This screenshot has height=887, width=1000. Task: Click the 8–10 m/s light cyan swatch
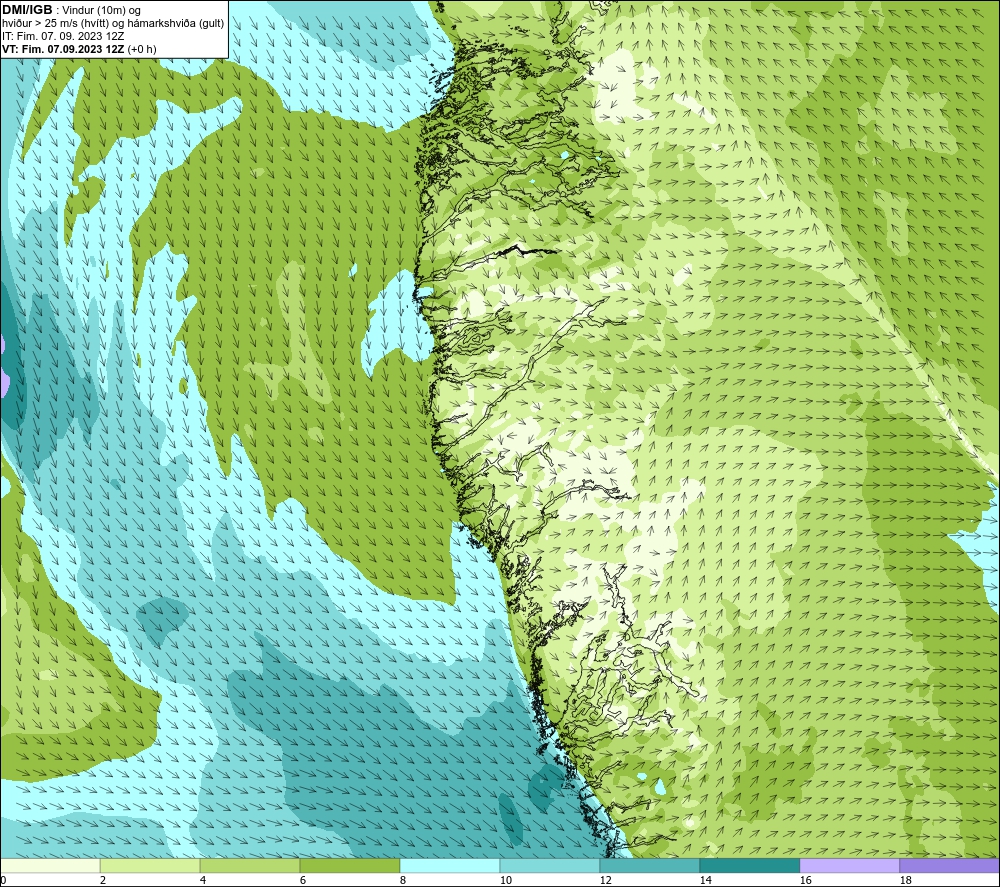(x=450, y=865)
